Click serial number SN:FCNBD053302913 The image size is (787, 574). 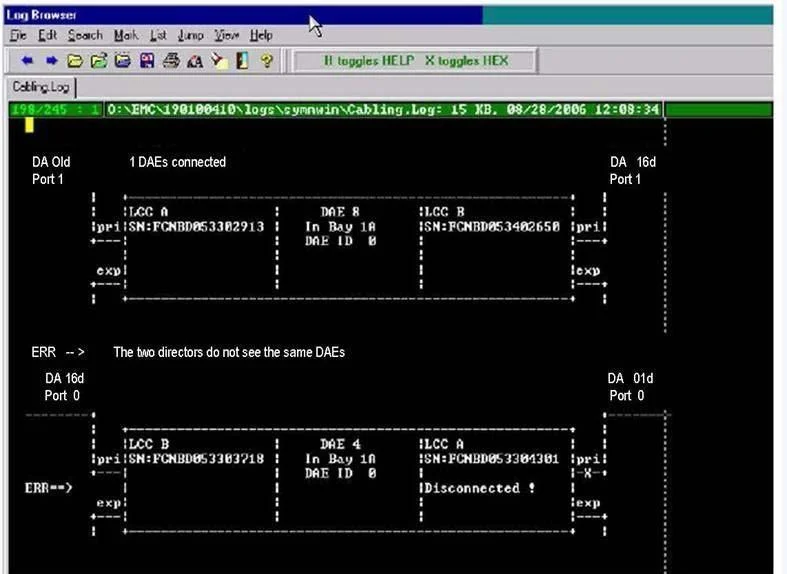196,227
